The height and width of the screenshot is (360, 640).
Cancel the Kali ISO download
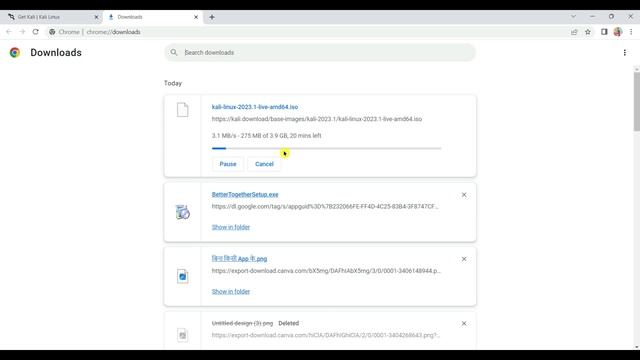(x=264, y=164)
